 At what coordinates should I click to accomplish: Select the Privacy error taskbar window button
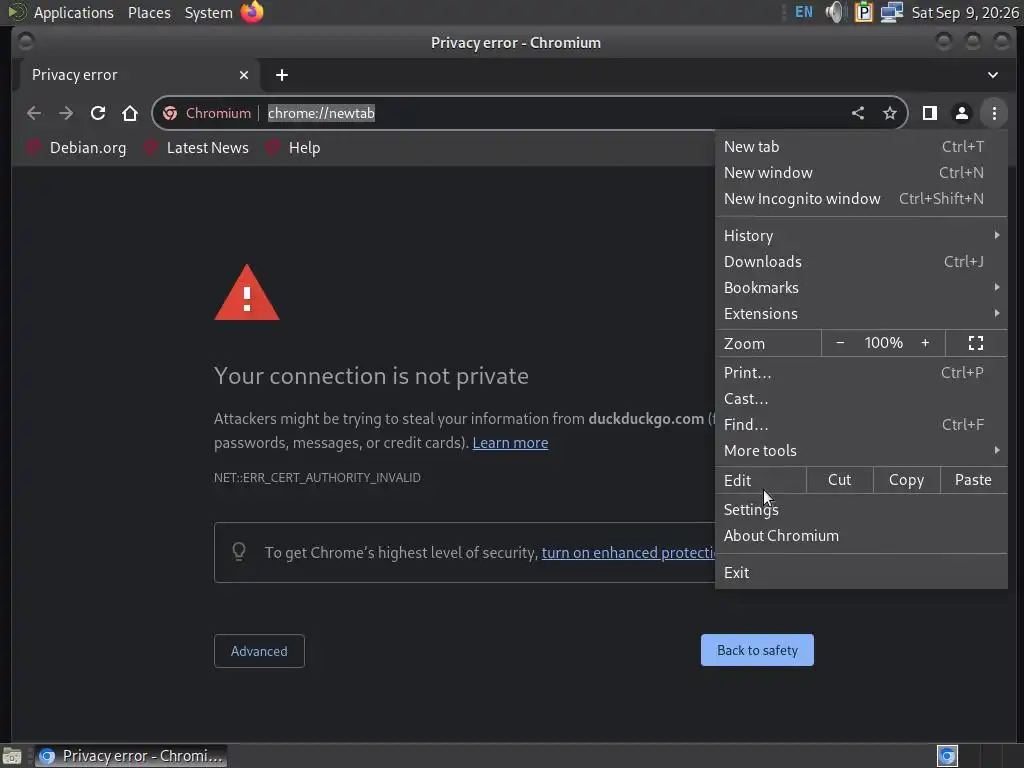click(x=131, y=756)
